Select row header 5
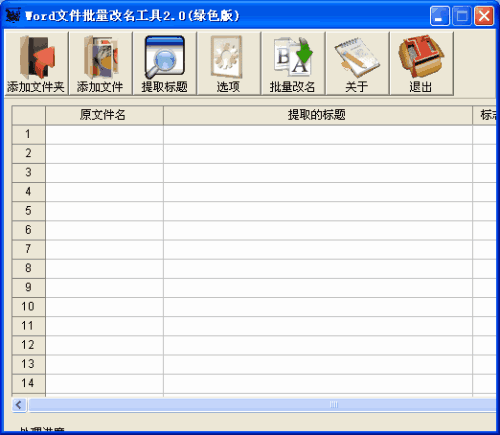 29,211
